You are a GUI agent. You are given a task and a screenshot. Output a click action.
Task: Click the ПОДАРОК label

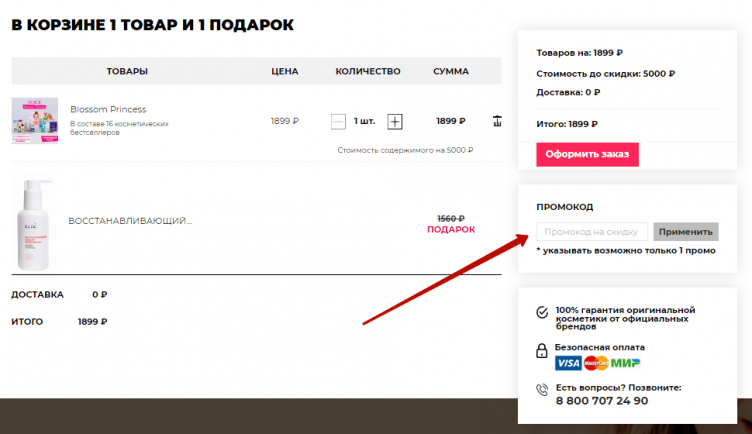click(451, 230)
